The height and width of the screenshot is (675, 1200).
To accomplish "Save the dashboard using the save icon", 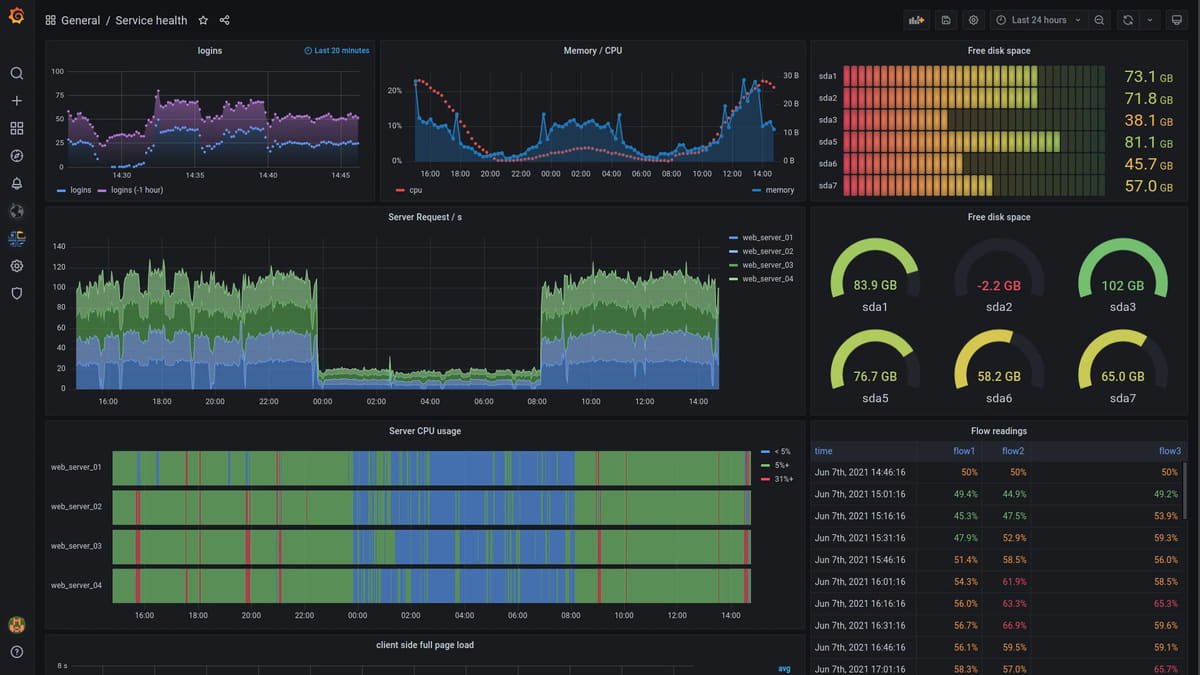I will [x=945, y=19].
